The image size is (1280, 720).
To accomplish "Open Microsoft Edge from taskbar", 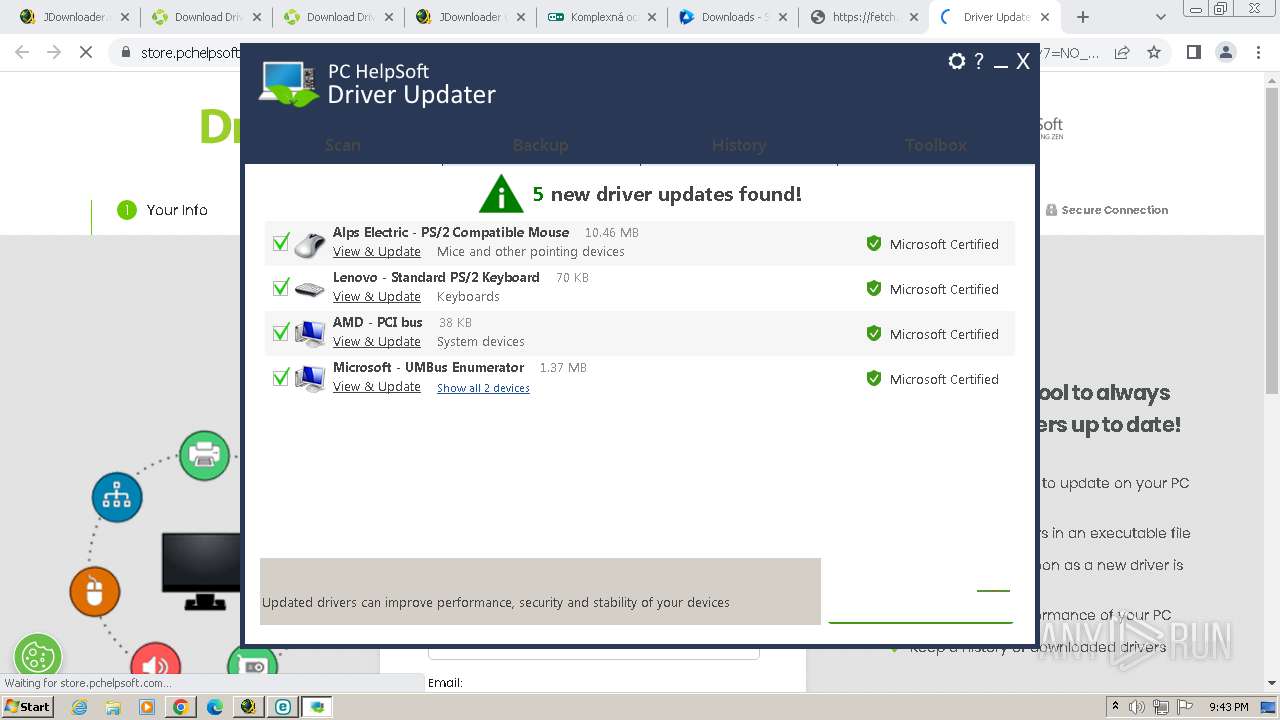I will tap(215, 707).
